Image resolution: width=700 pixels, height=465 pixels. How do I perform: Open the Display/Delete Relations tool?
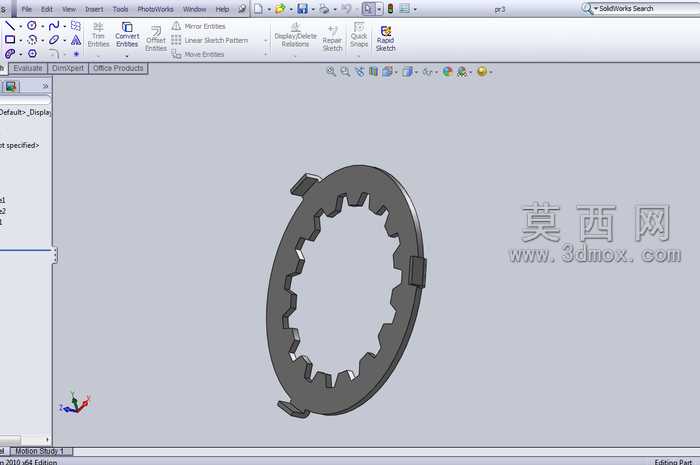tap(295, 34)
